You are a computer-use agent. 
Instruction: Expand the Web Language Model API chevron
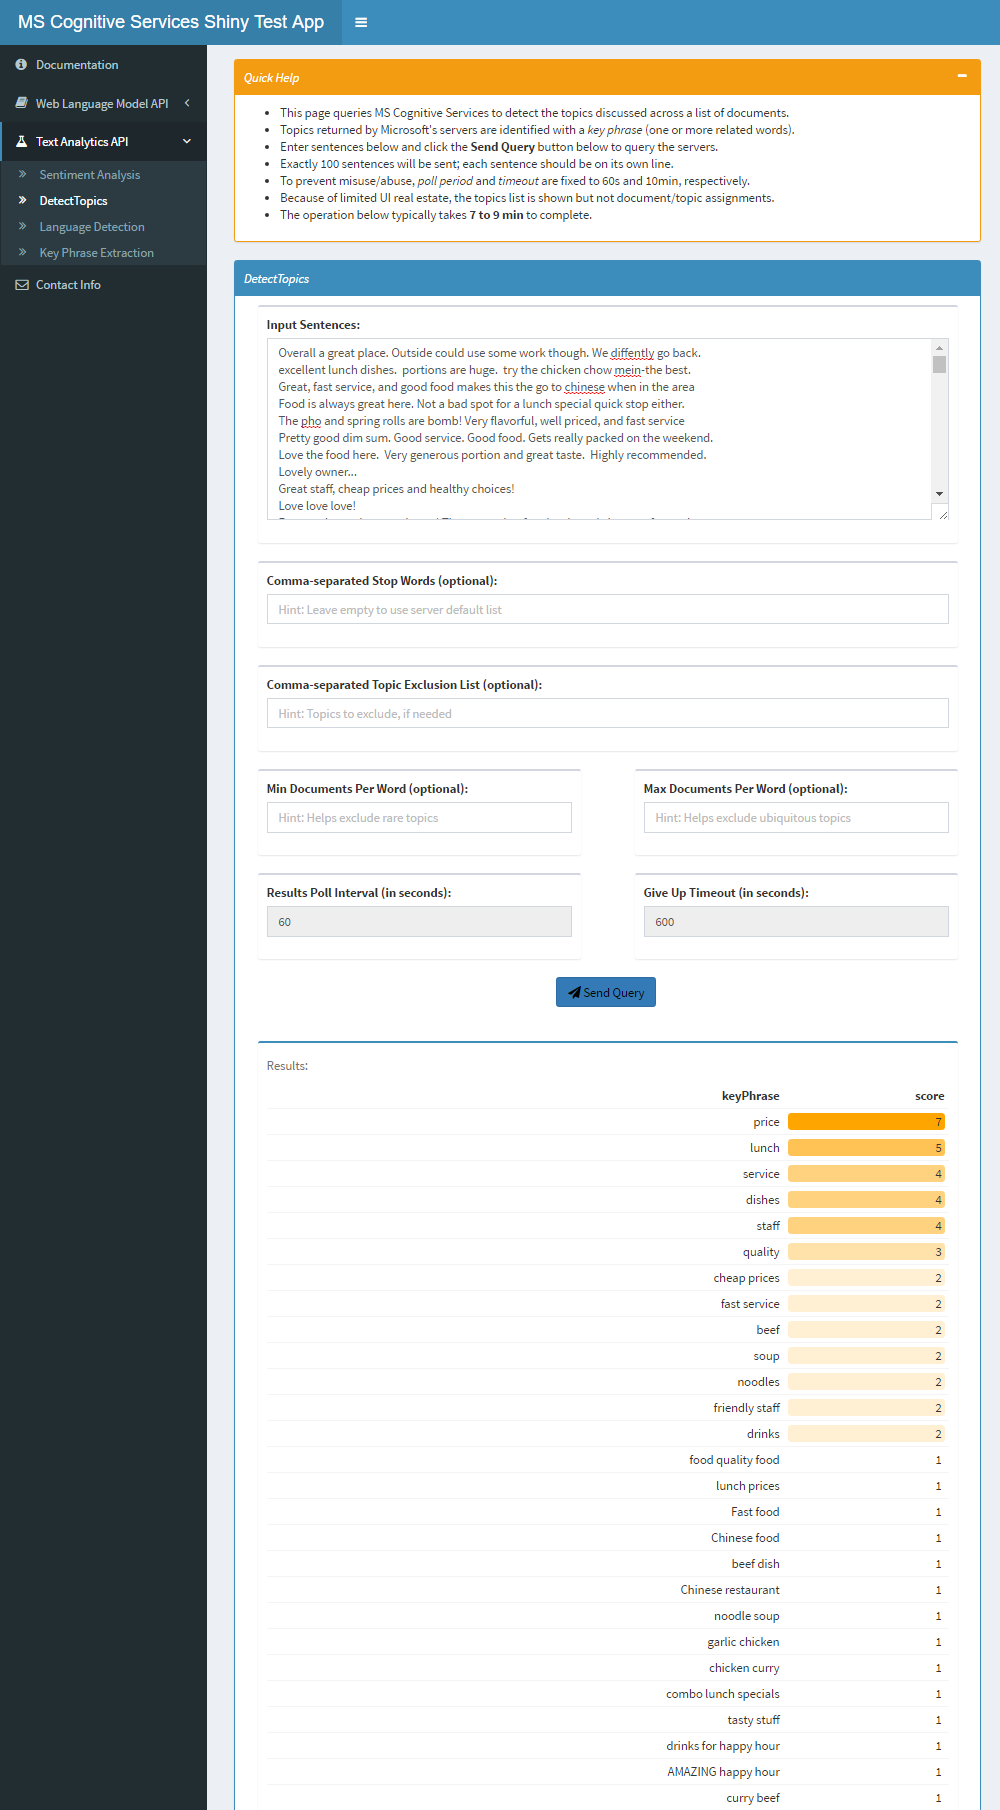187,103
